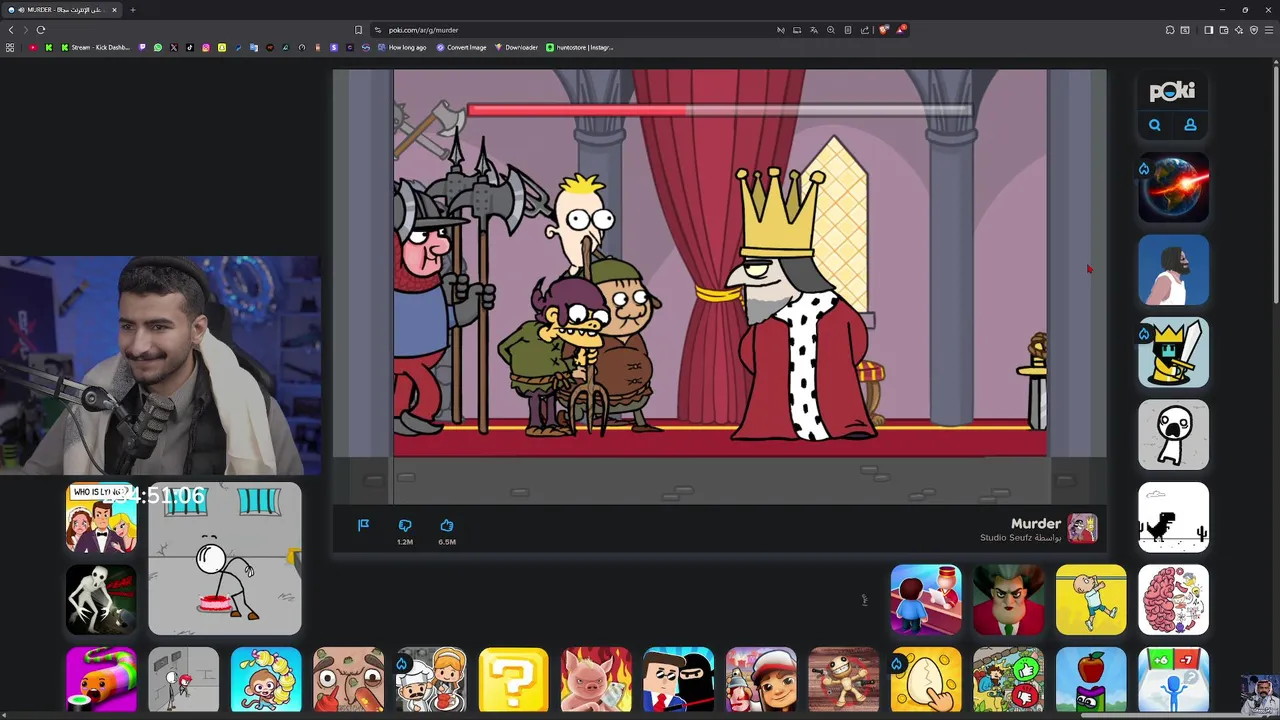Viewport: 1280px width, 720px height.
Task: Open the Poki user profile icon
Action: click(1190, 125)
